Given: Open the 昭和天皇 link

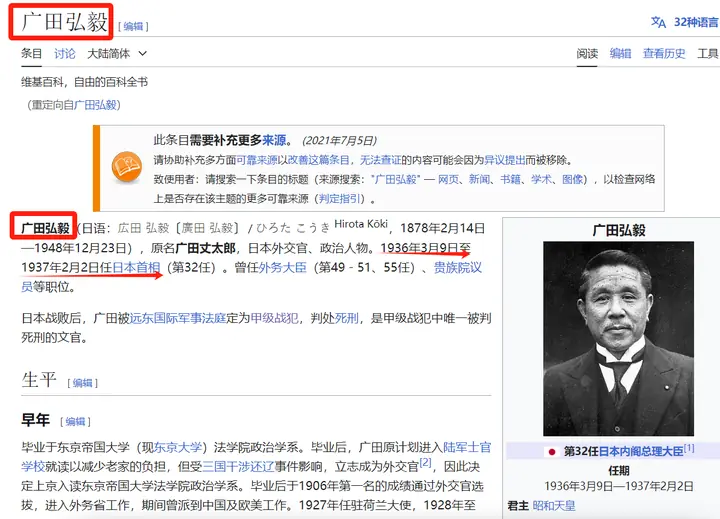Looking at the screenshot, I should point(554,506).
